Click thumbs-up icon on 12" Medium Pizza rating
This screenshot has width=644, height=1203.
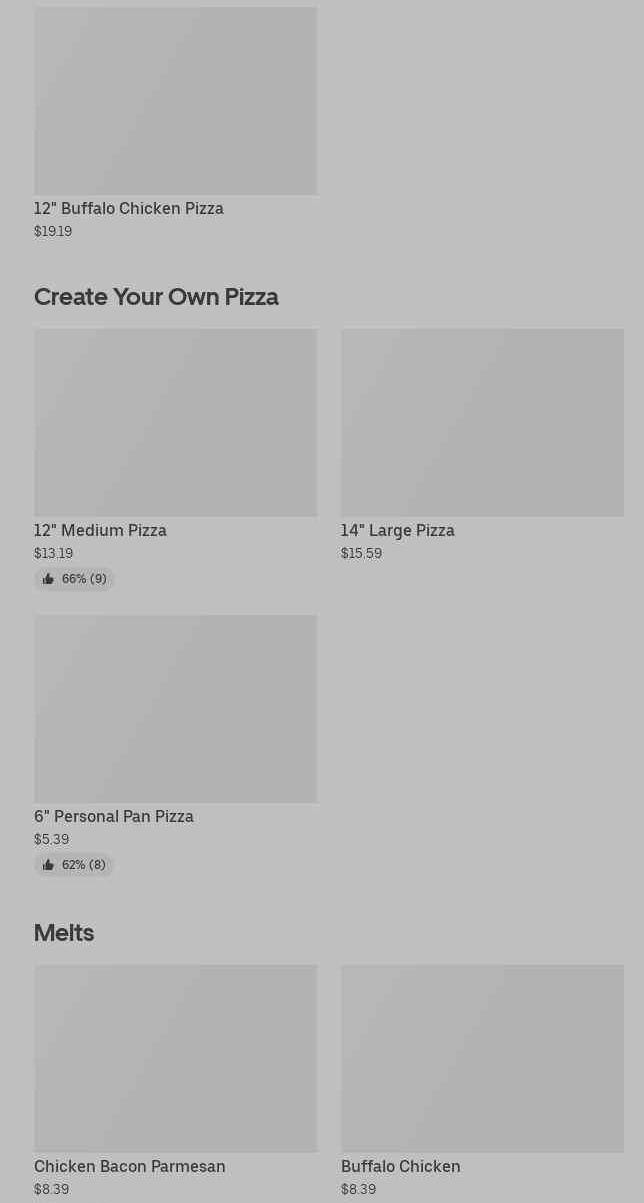(48, 579)
